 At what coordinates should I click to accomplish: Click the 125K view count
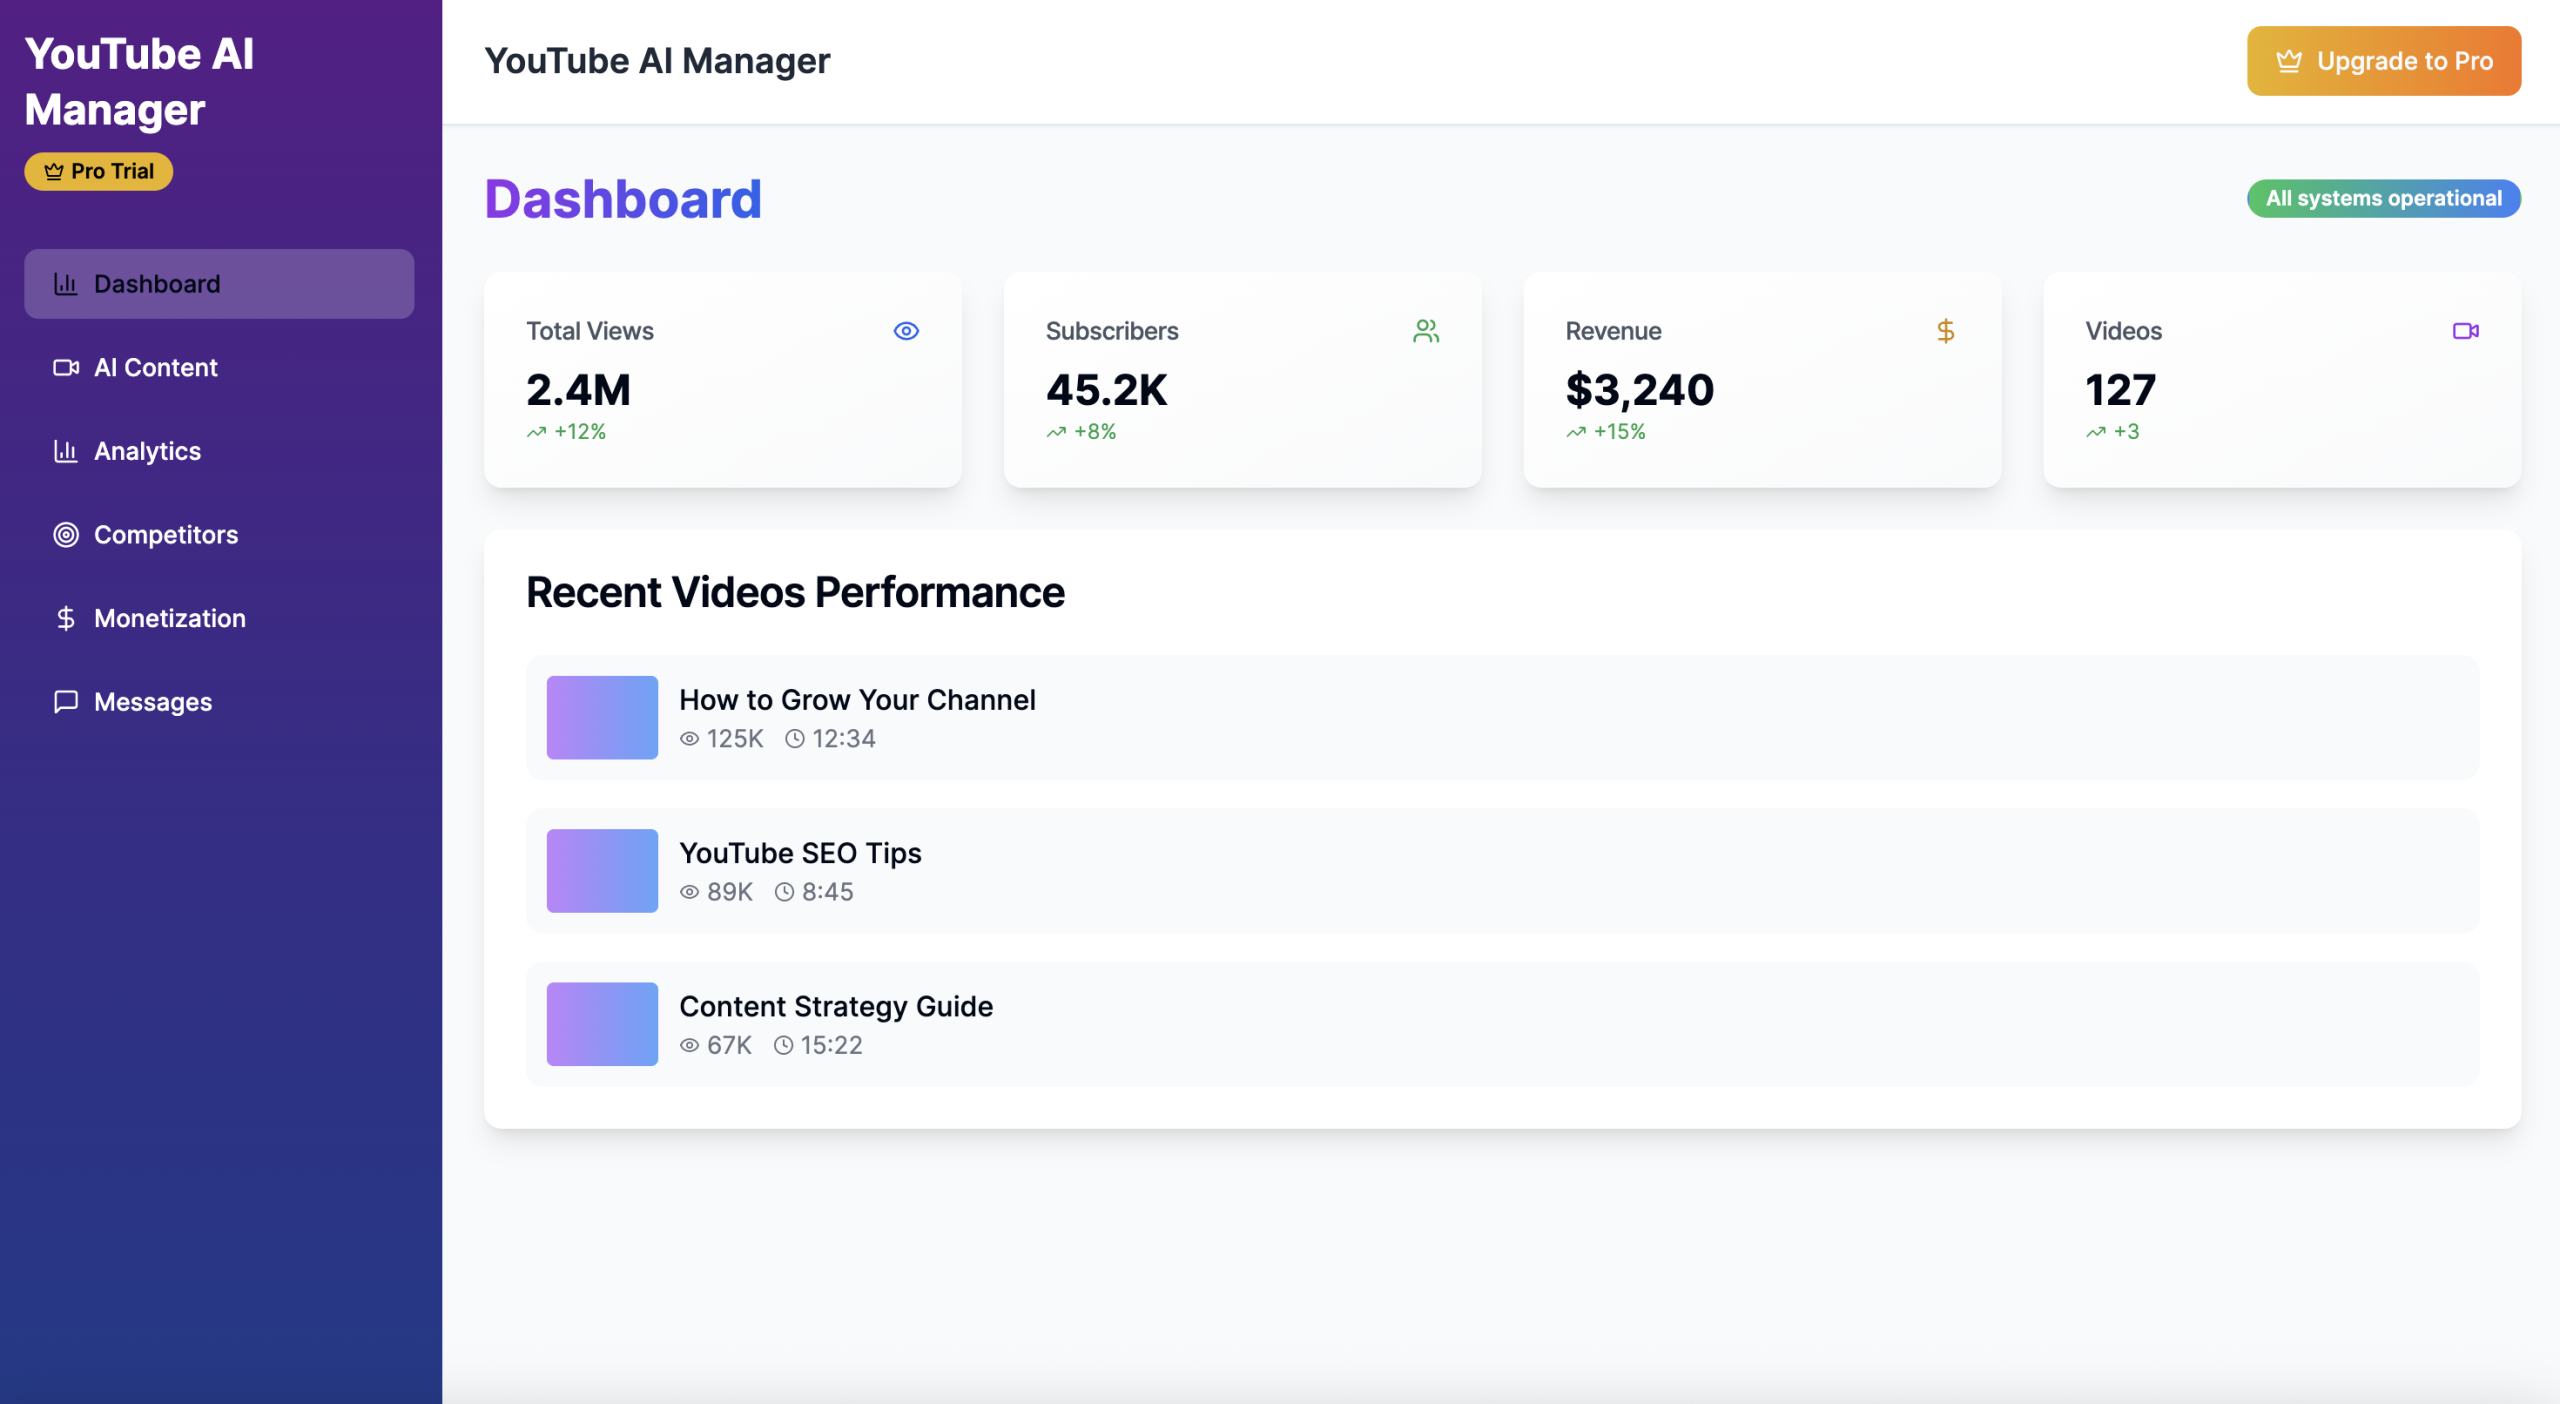[x=735, y=739]
